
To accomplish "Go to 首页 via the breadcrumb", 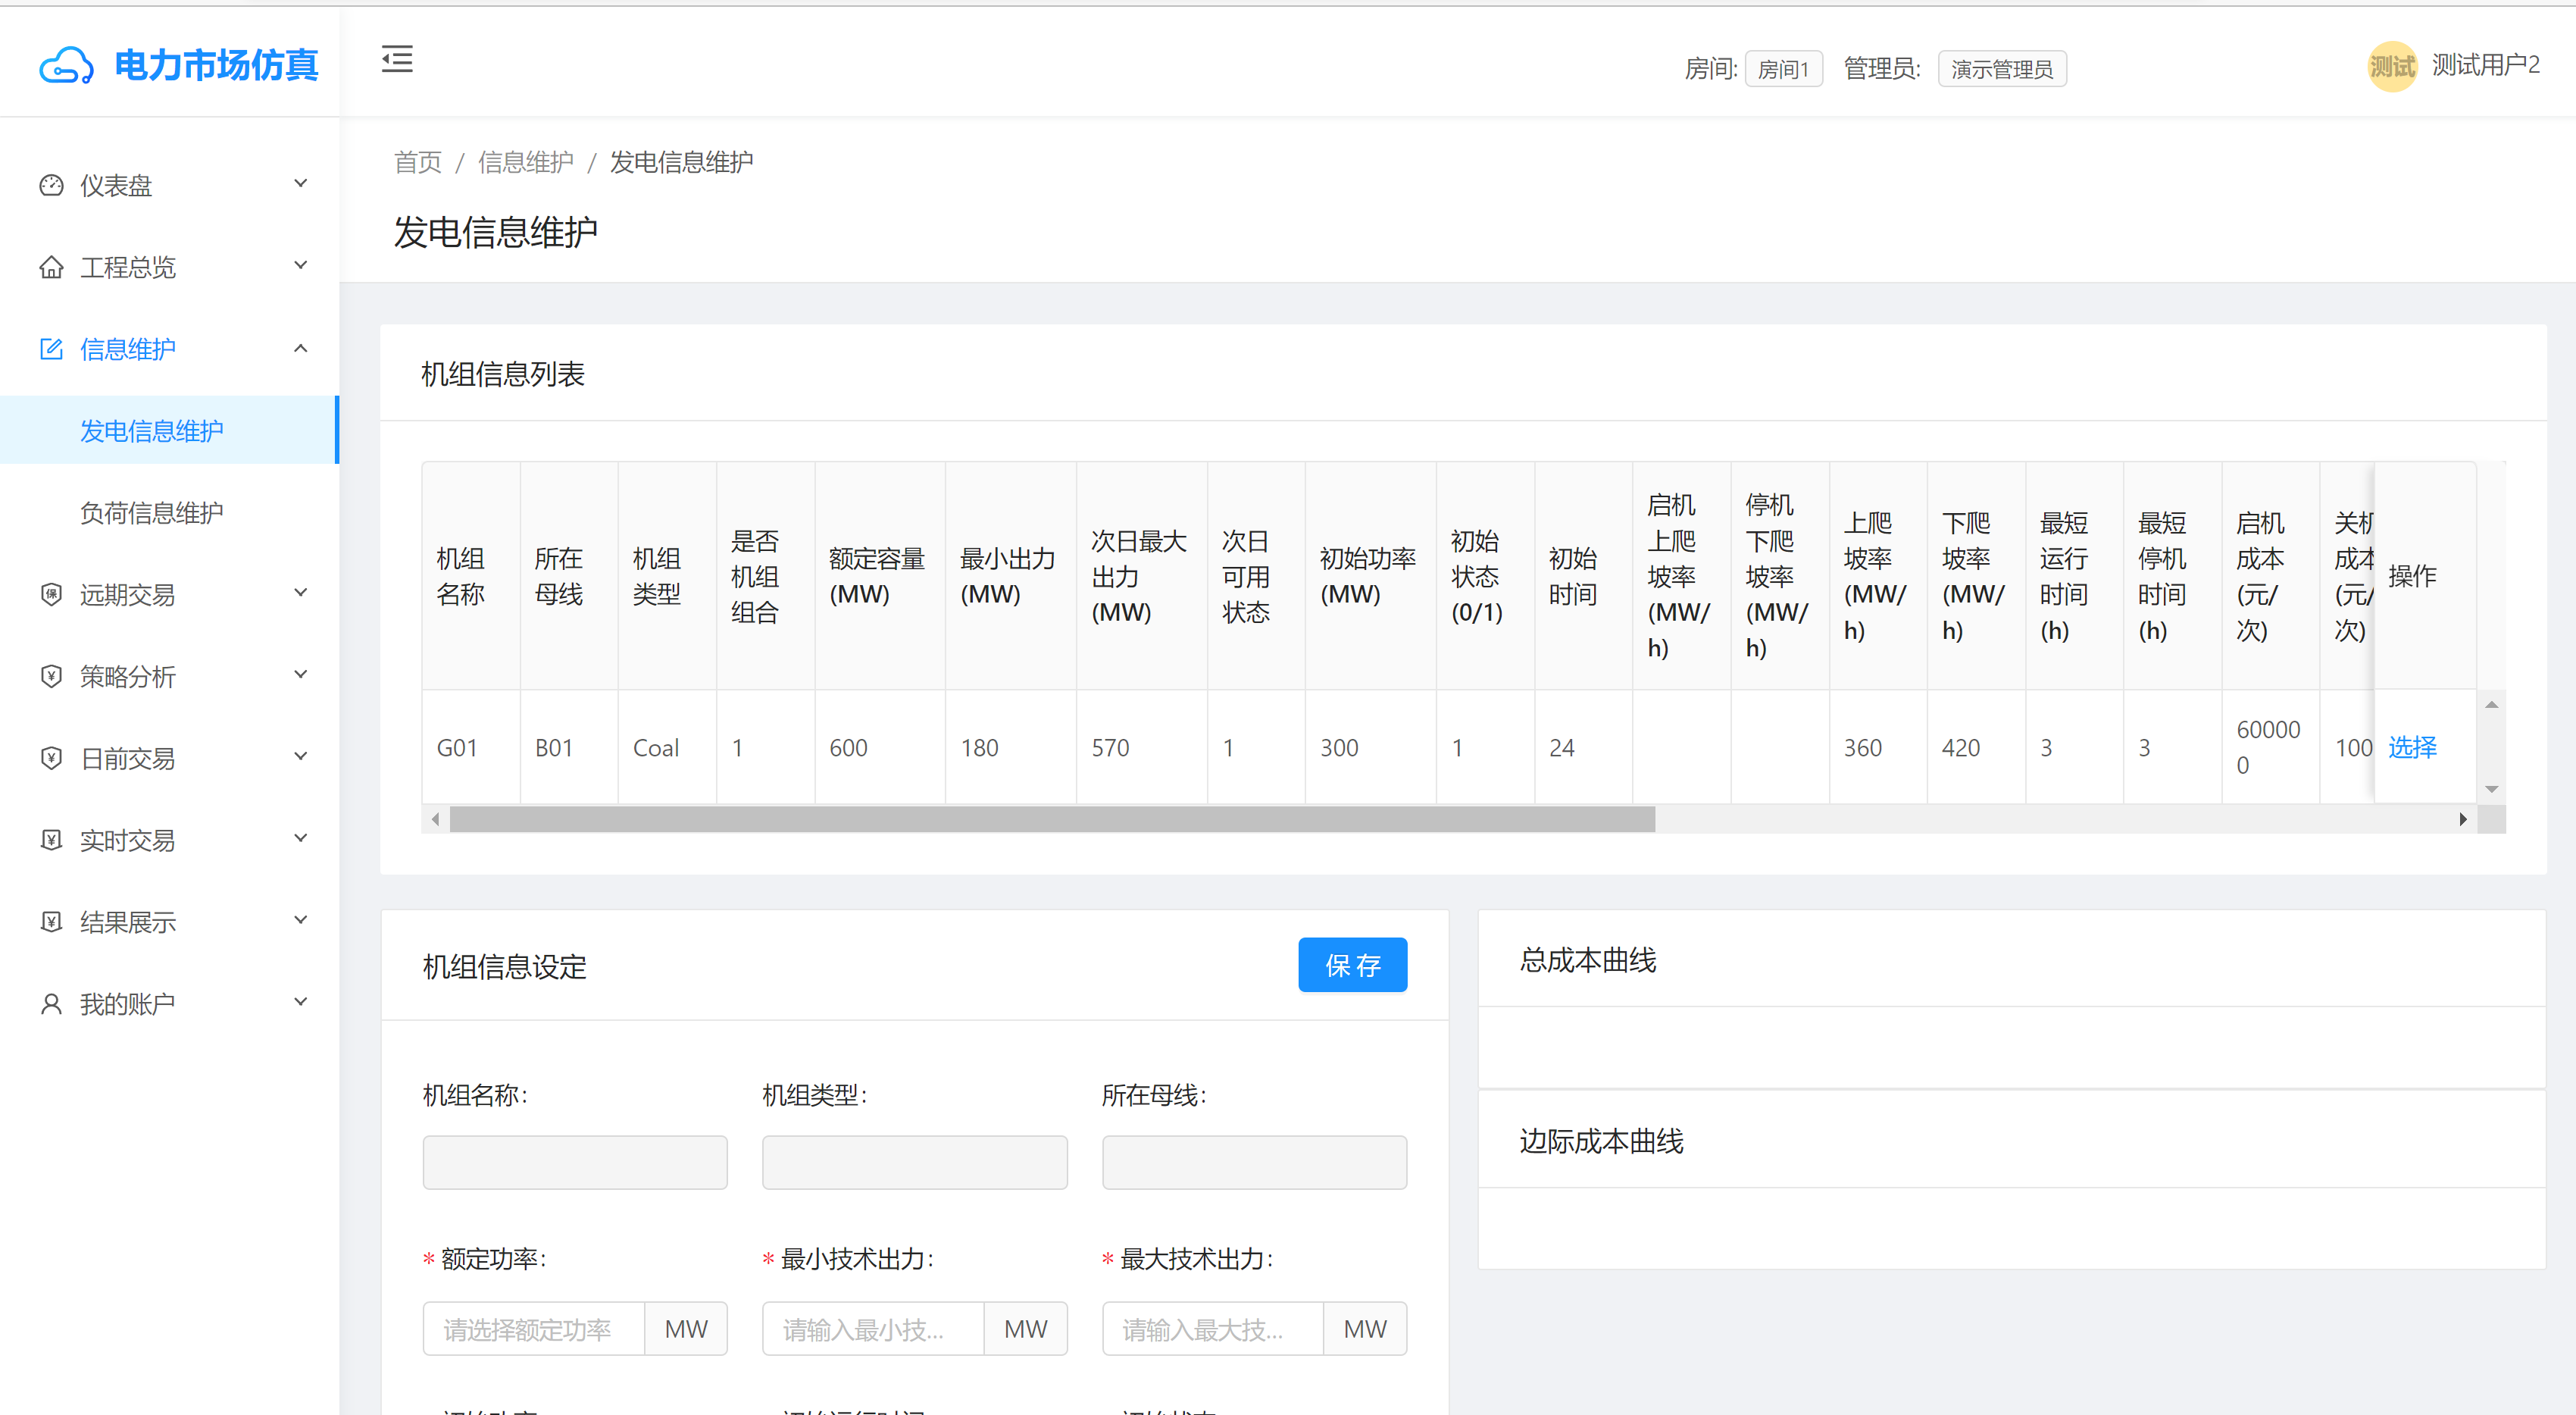I will pos(417,162).
